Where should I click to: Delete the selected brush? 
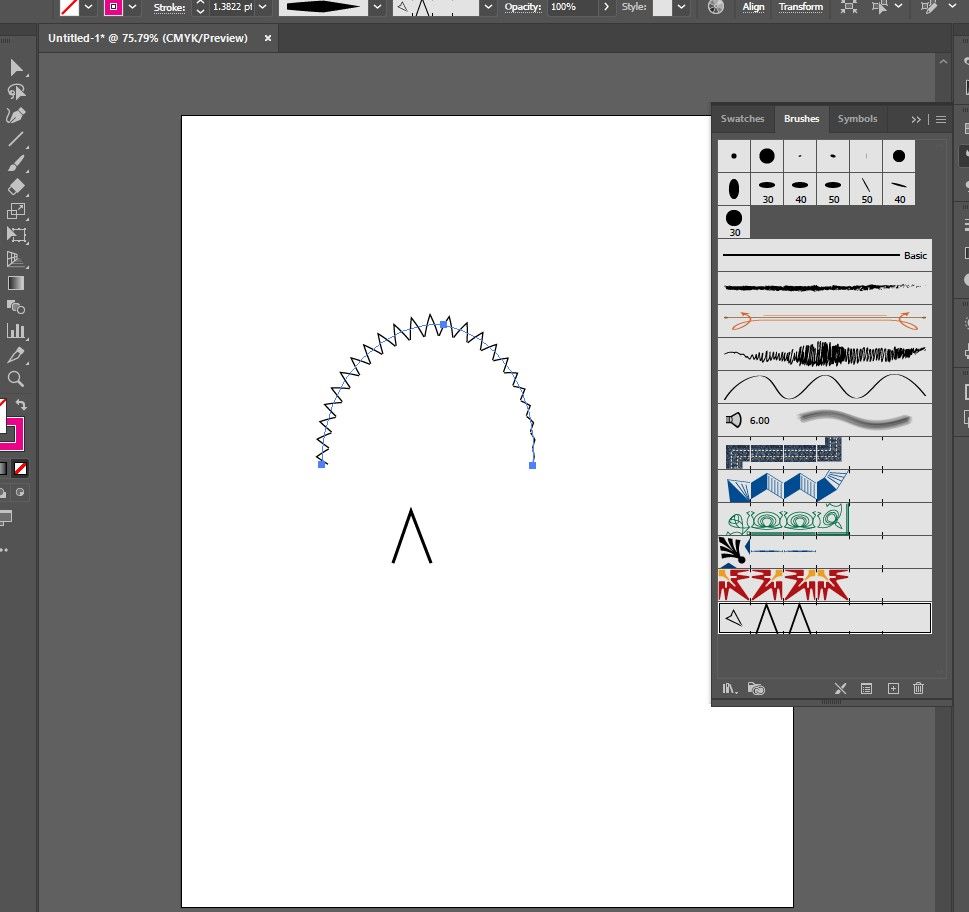(918, 688)
